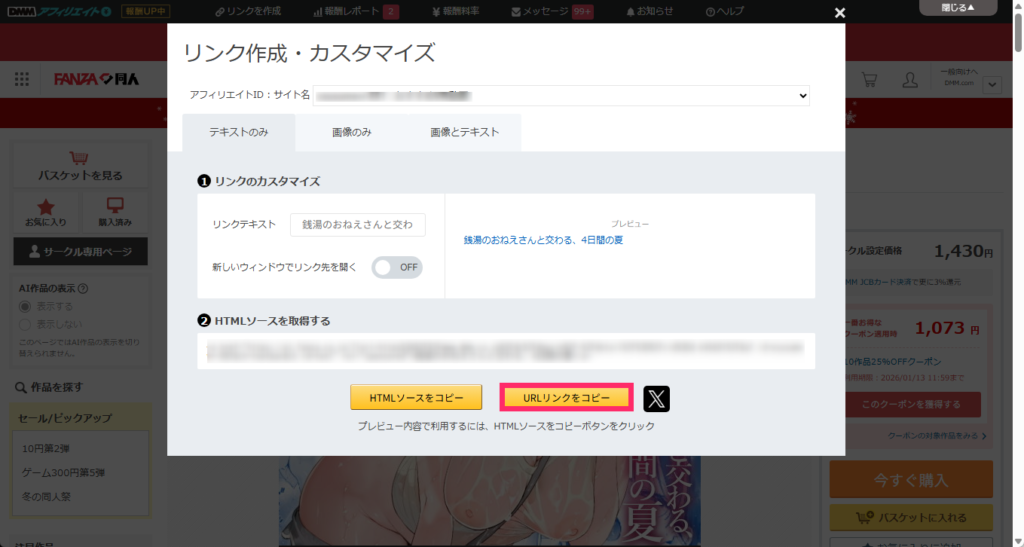Click the URLリンクをコピー button
1024x547 pixels.
[x=566, y=398]
